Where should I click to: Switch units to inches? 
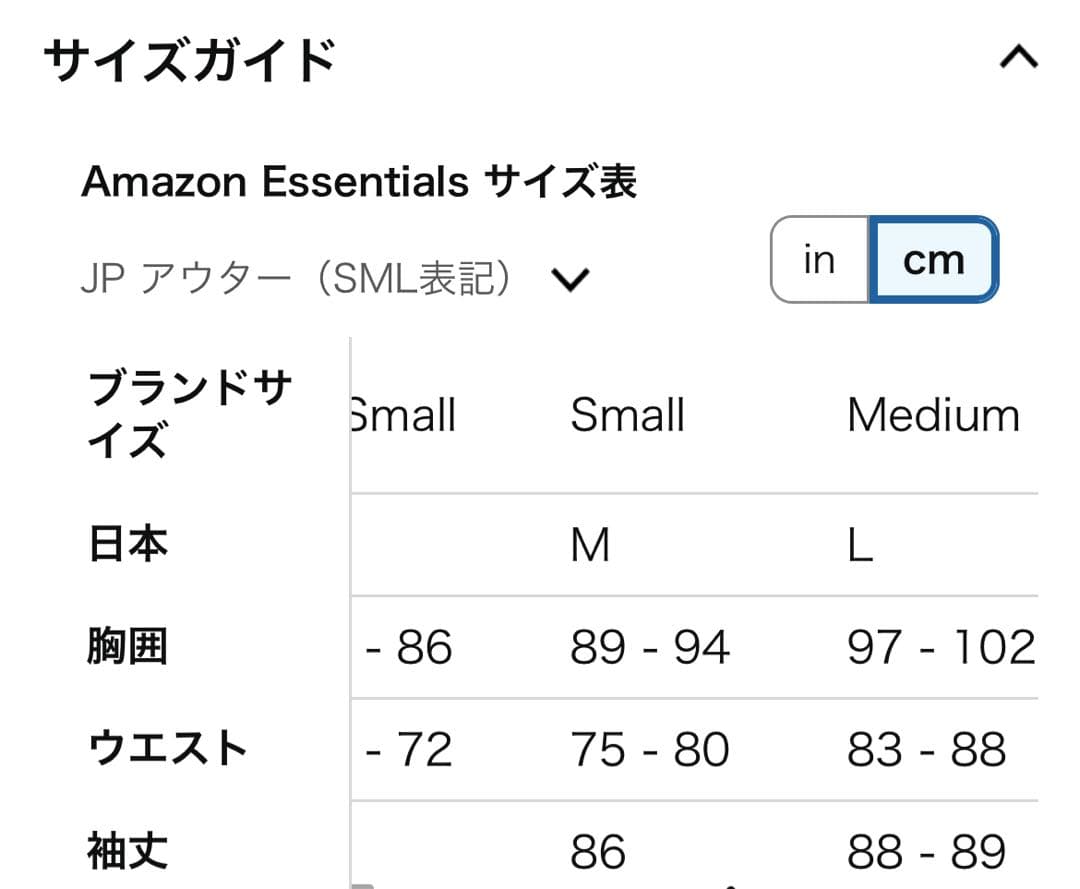[819, 260]
